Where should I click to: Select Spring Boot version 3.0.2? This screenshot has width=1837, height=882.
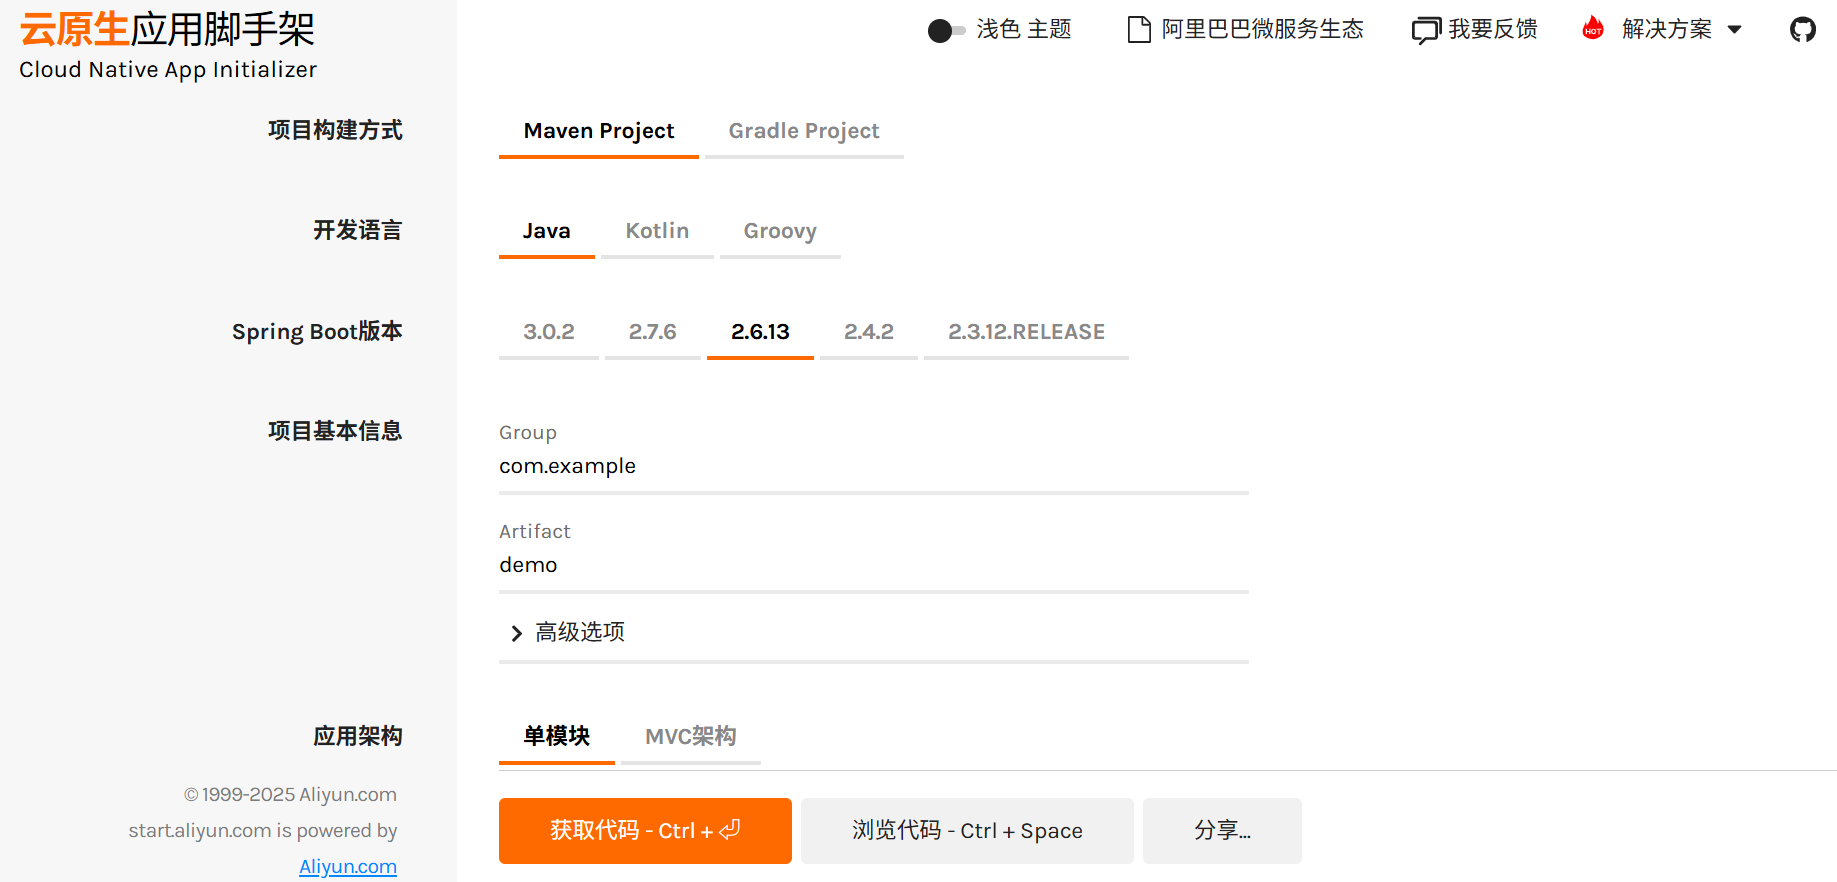pos(549,332)
